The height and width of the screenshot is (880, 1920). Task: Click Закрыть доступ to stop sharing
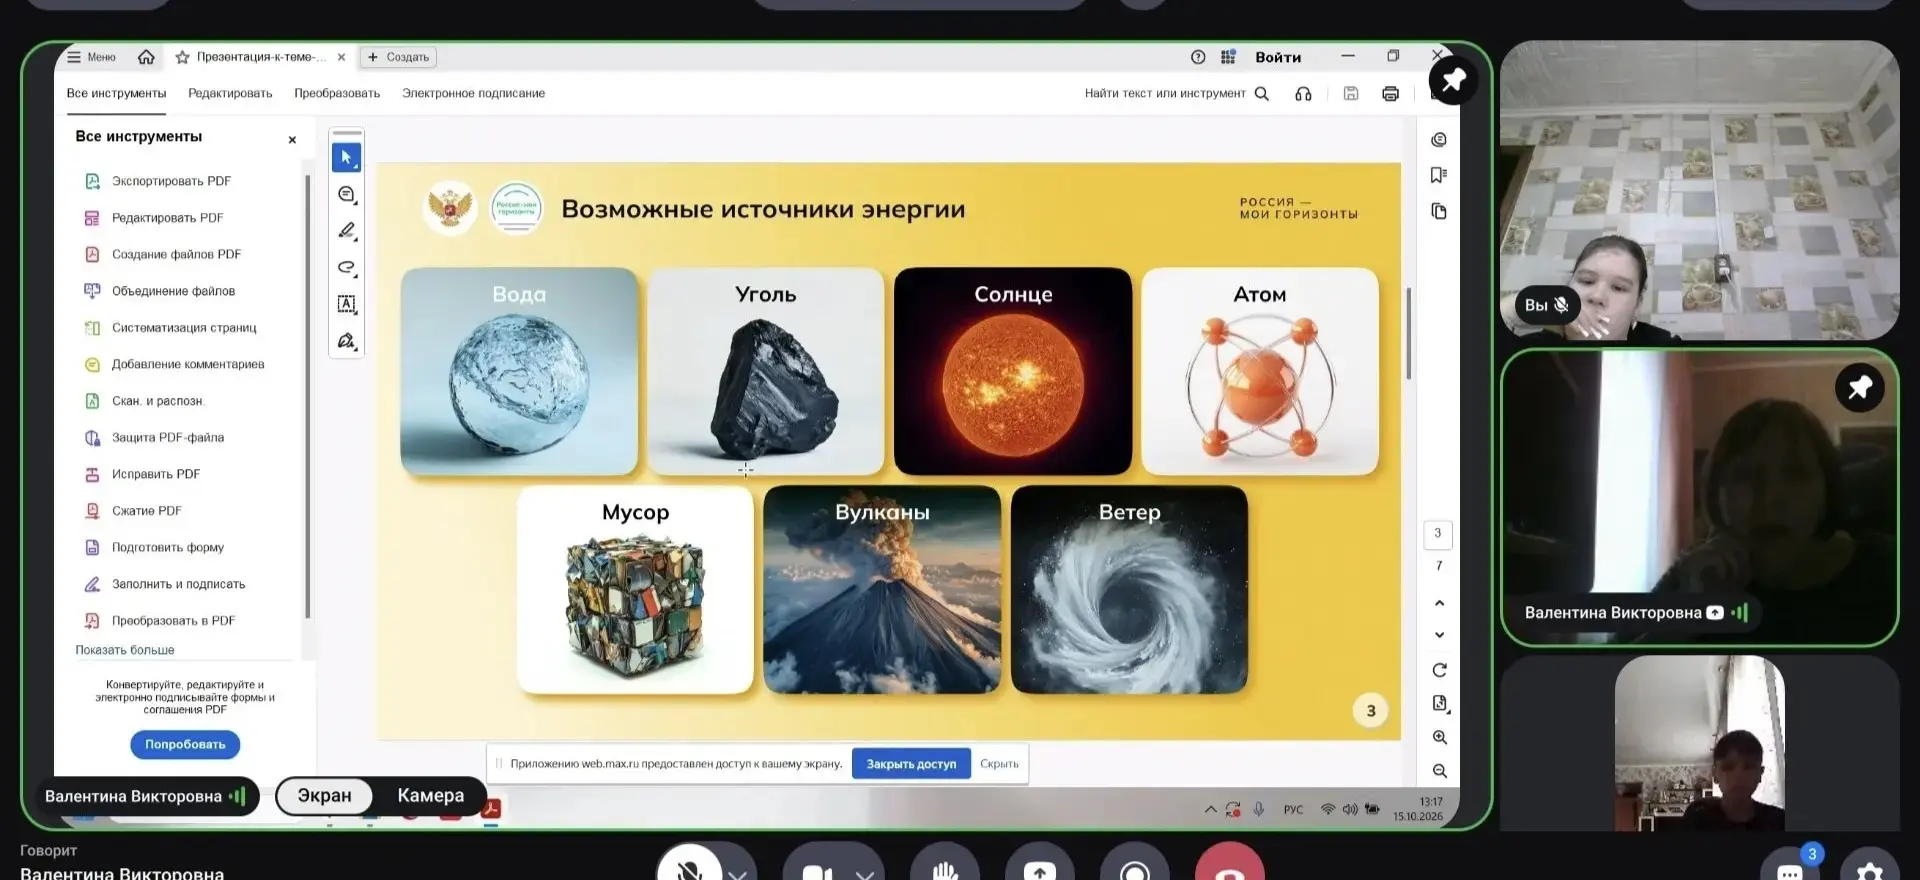911,764
